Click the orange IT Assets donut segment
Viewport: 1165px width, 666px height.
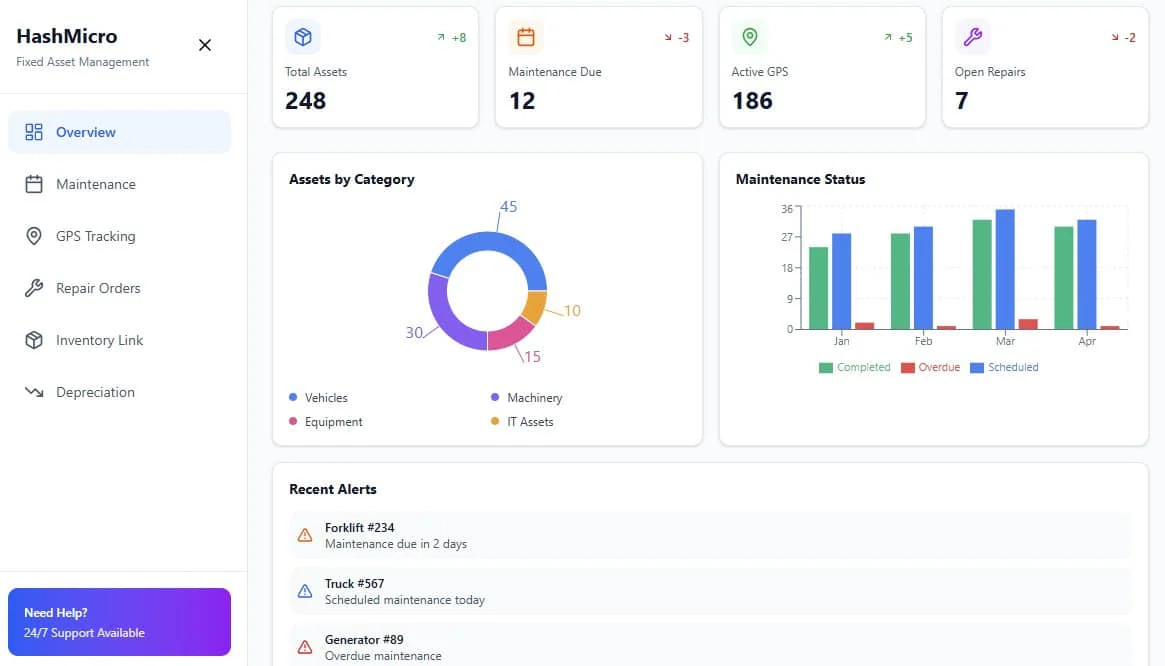pos(536,305)
